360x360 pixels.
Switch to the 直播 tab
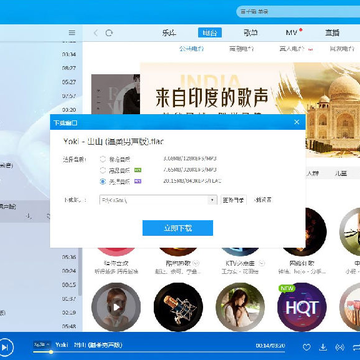point(332,33)
